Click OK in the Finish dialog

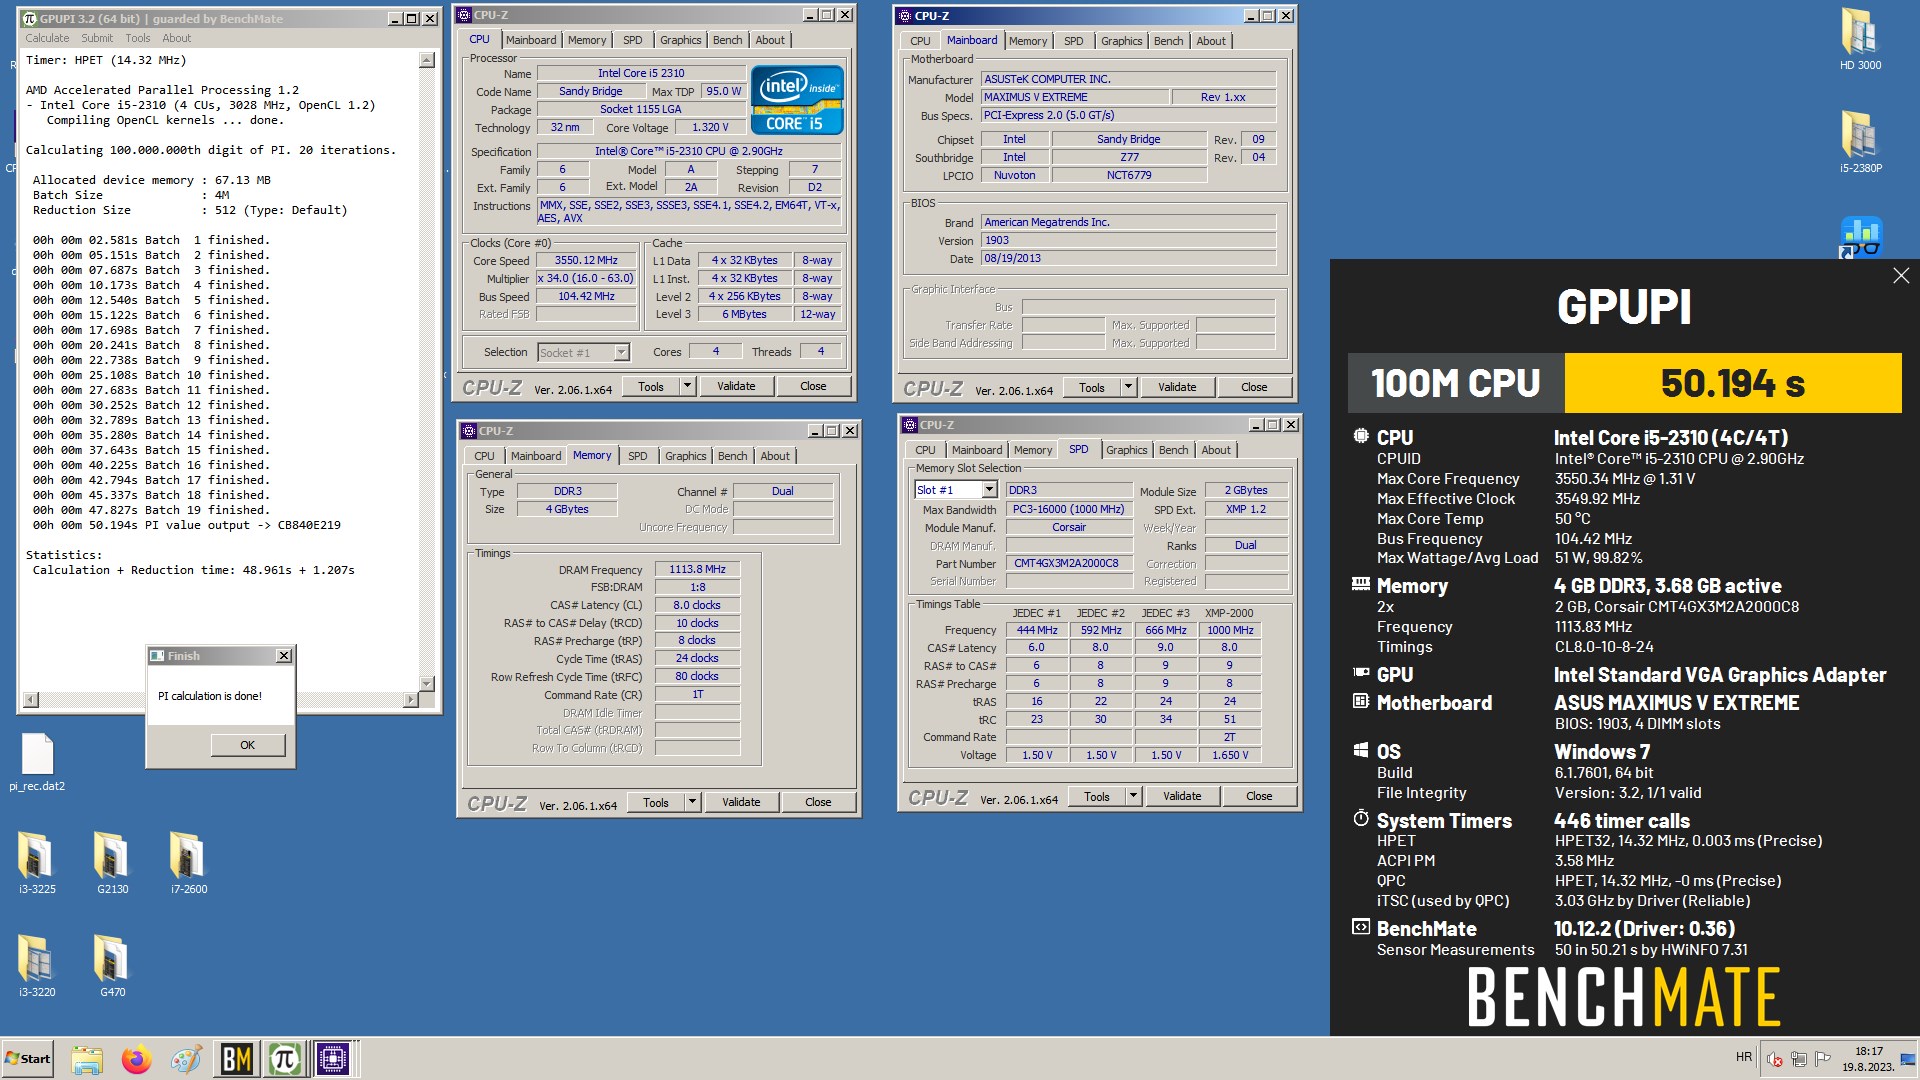[247, 745]
